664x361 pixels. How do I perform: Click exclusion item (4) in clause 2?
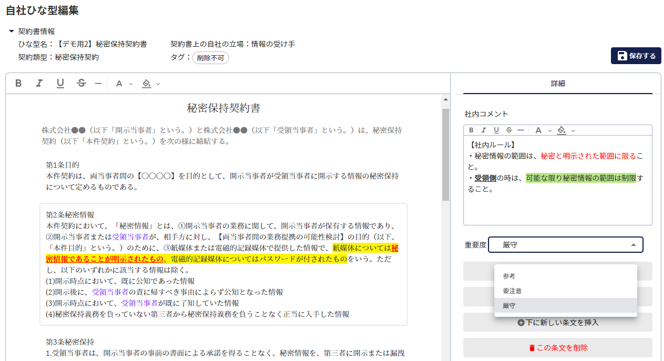coord(197,314)
